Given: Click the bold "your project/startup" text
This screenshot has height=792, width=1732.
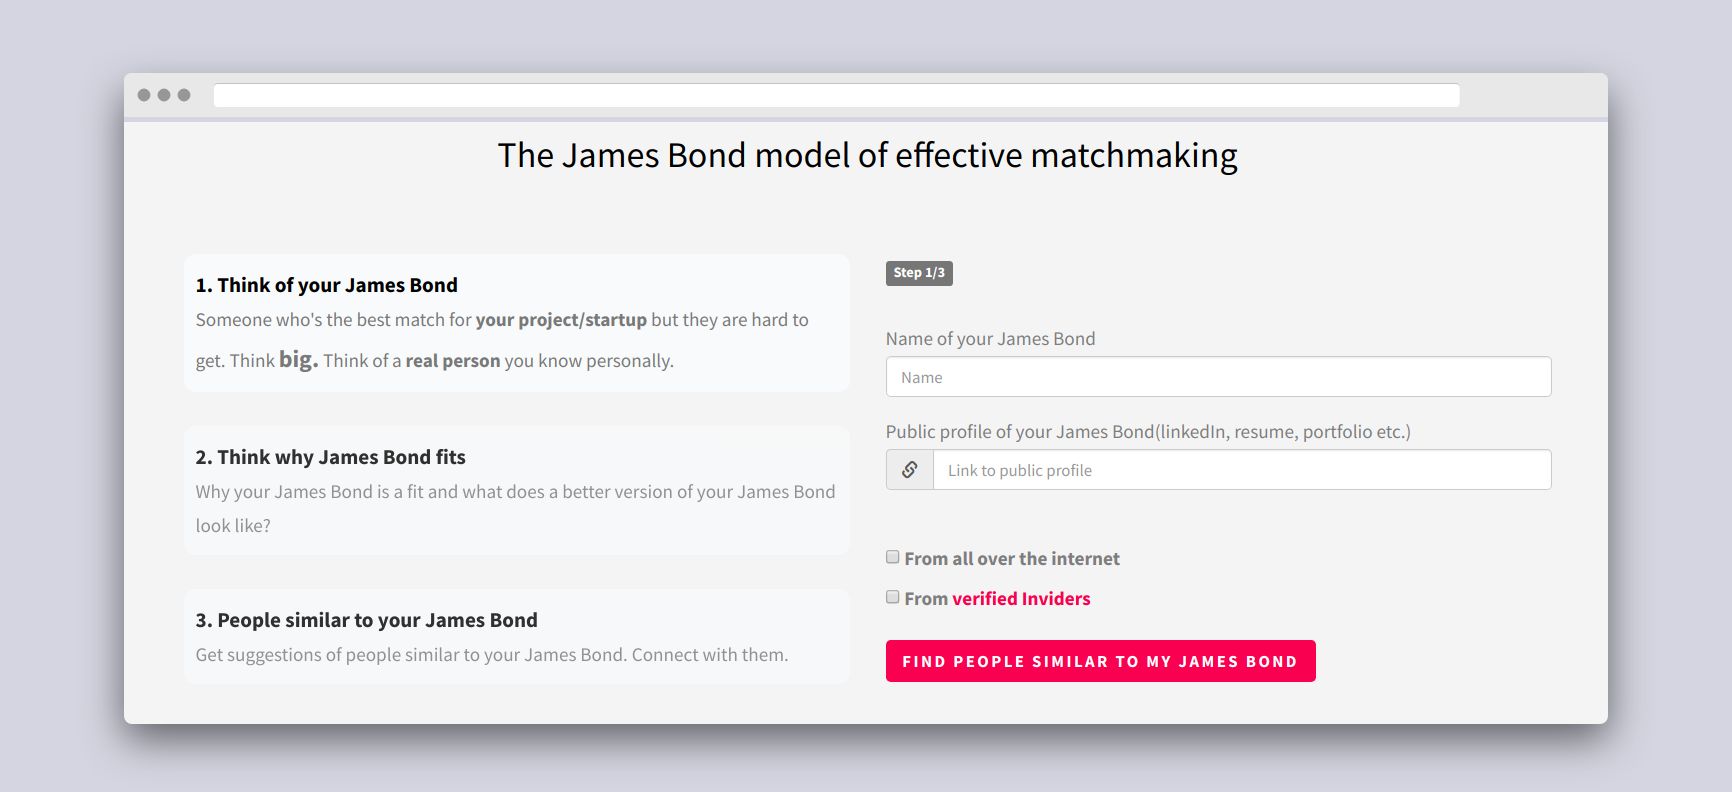Looking at the screenshot, I should point(561,320).
